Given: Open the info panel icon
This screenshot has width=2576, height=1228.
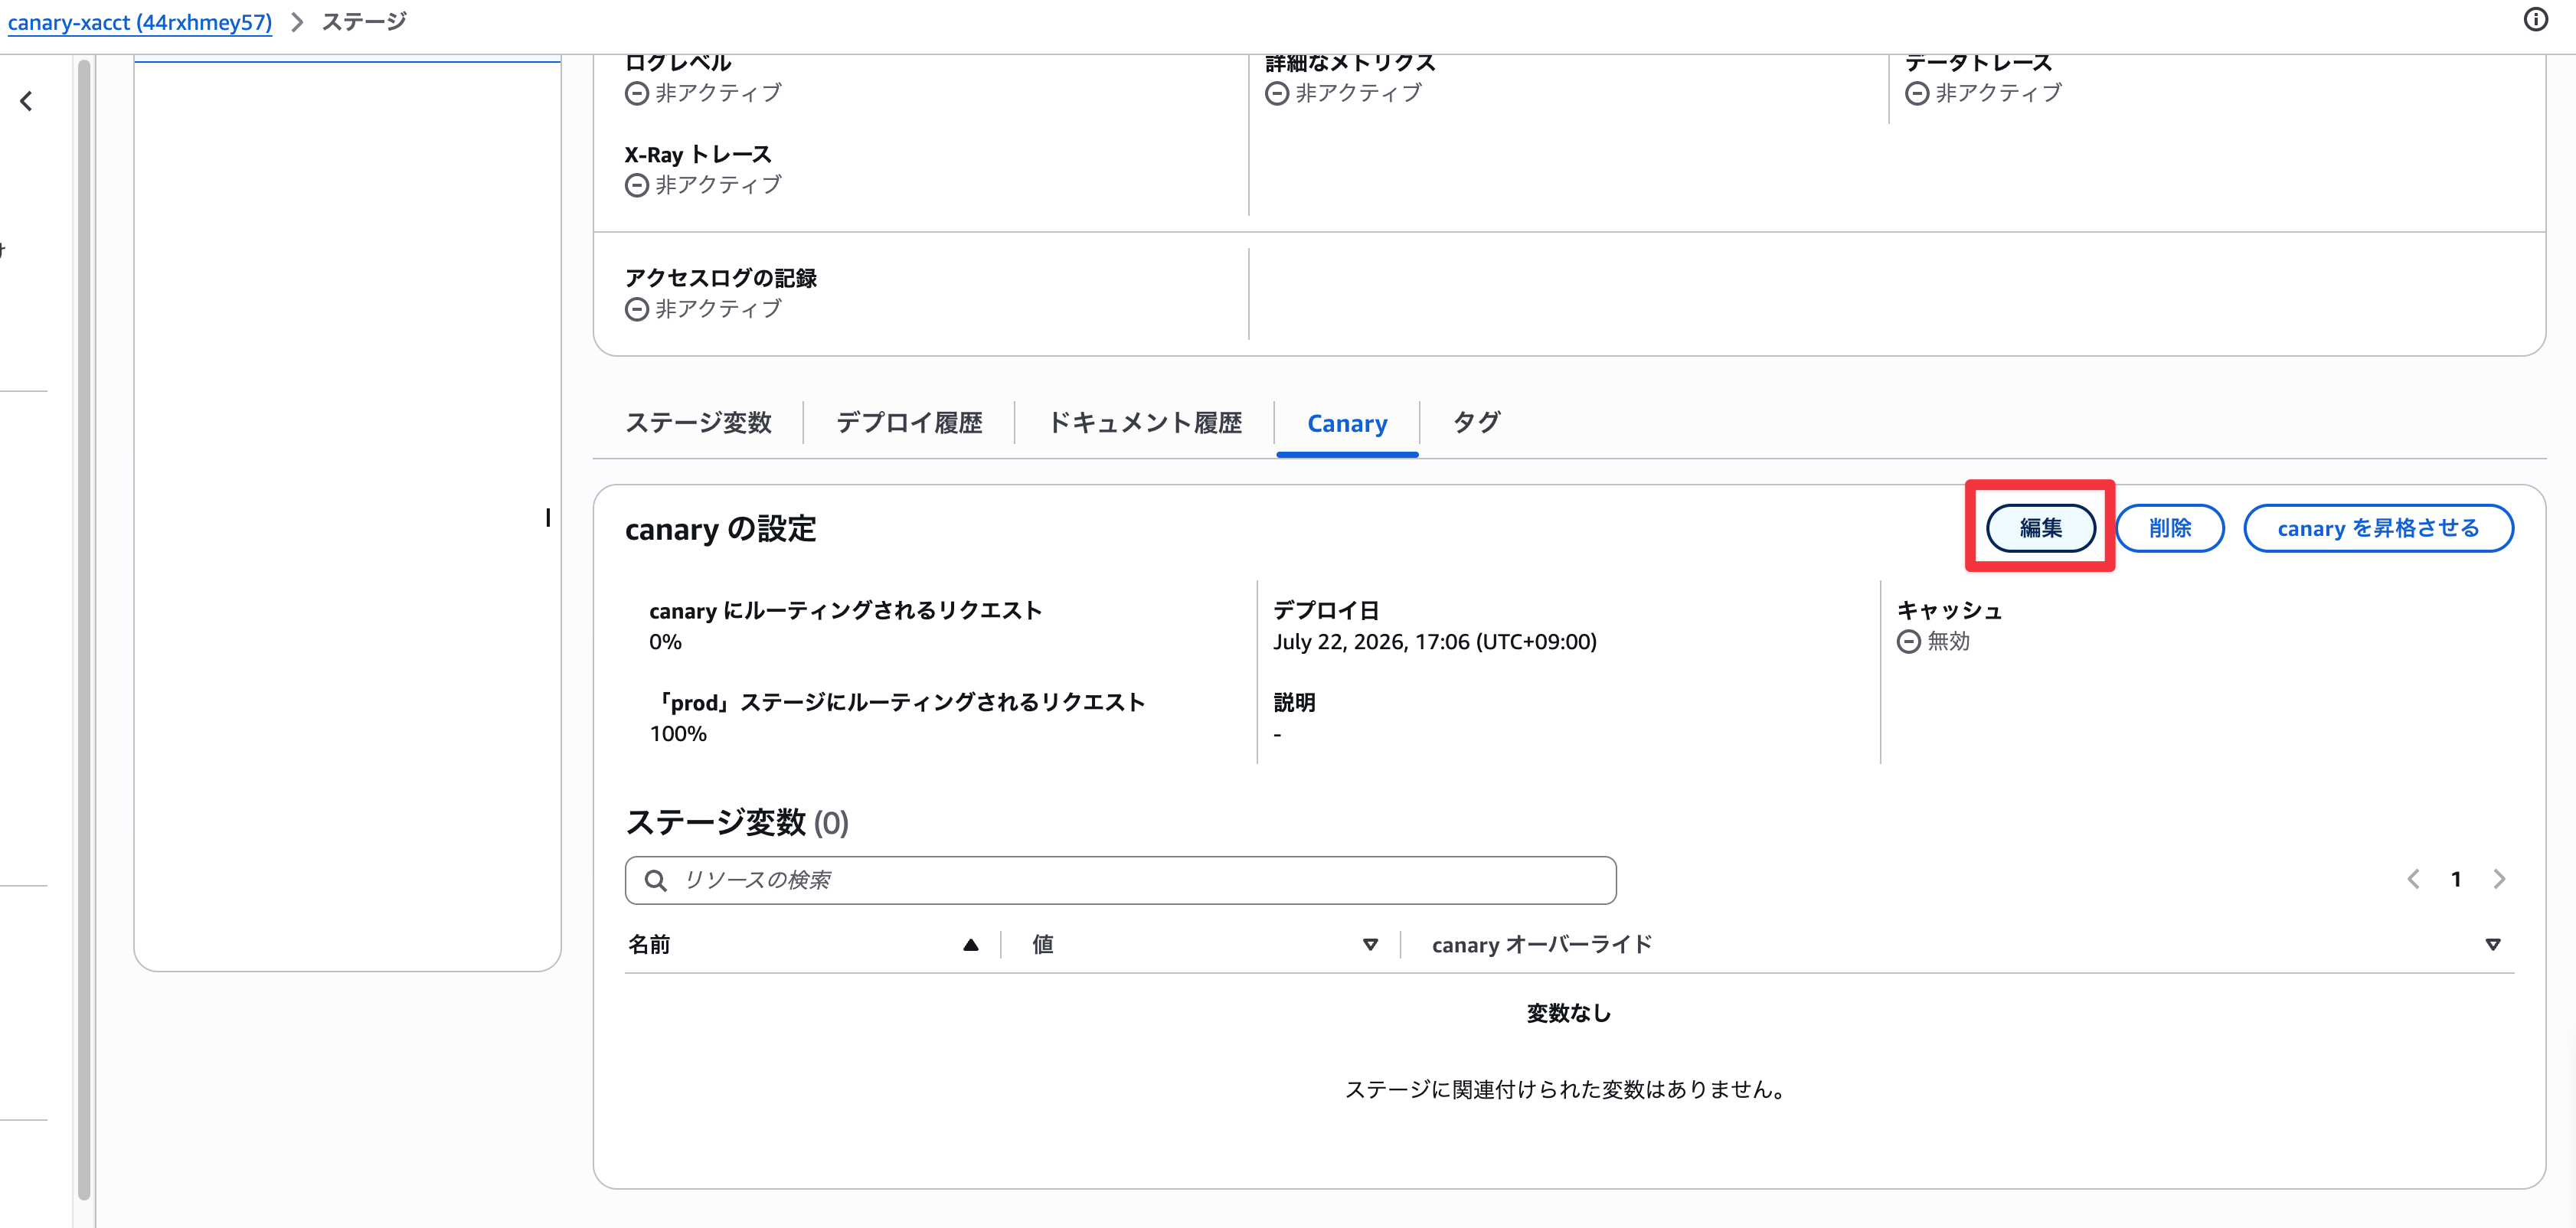Looking at the screenshot, I should pos(2536,20).
